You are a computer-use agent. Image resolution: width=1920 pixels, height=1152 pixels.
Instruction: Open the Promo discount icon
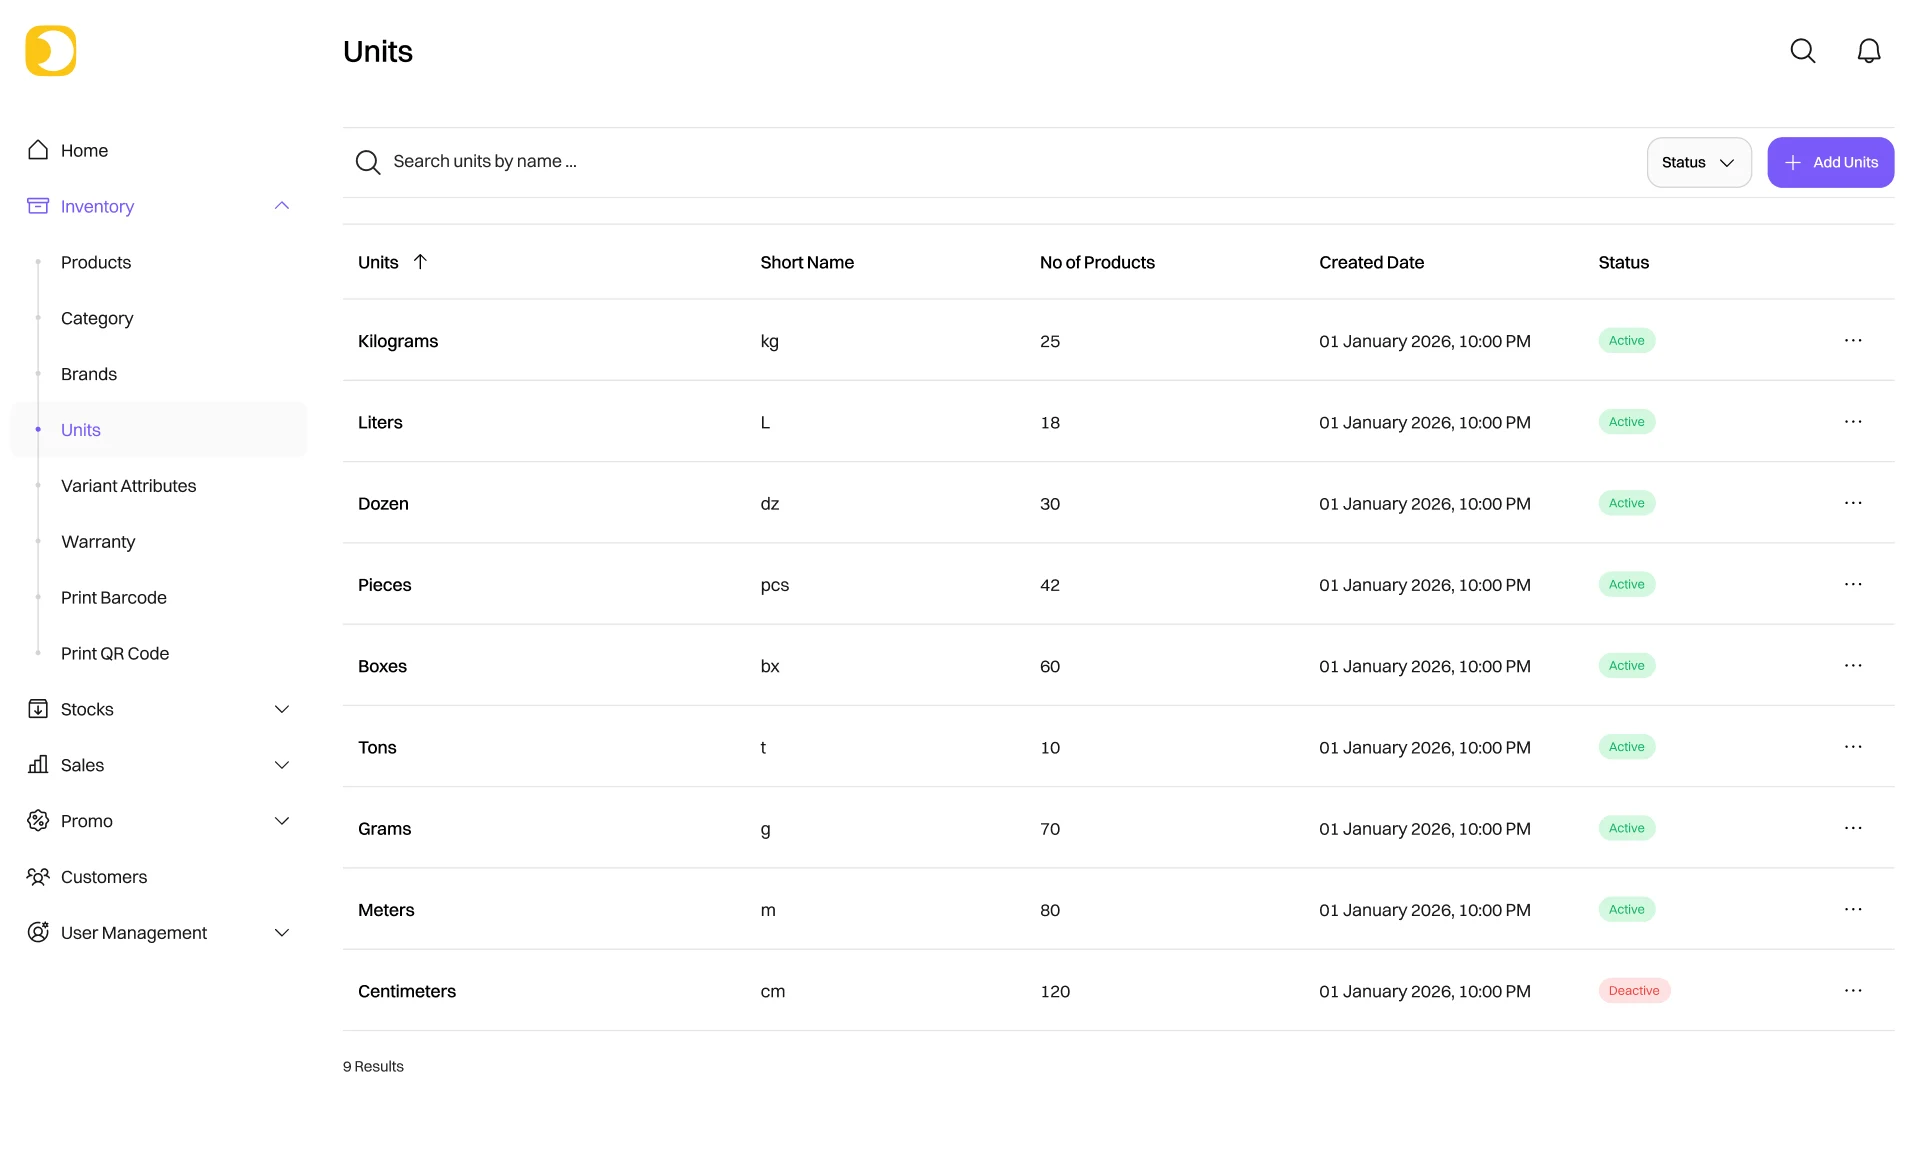(38, 820)
